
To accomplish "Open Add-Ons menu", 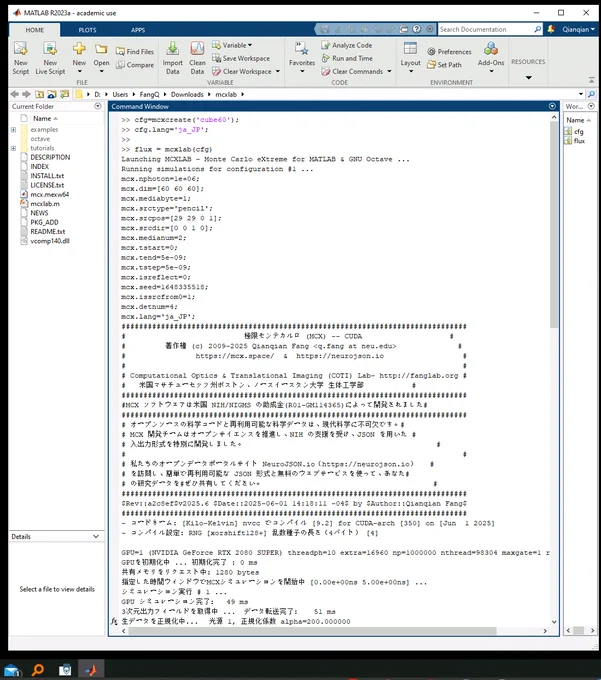I will [x=491, y=57].
